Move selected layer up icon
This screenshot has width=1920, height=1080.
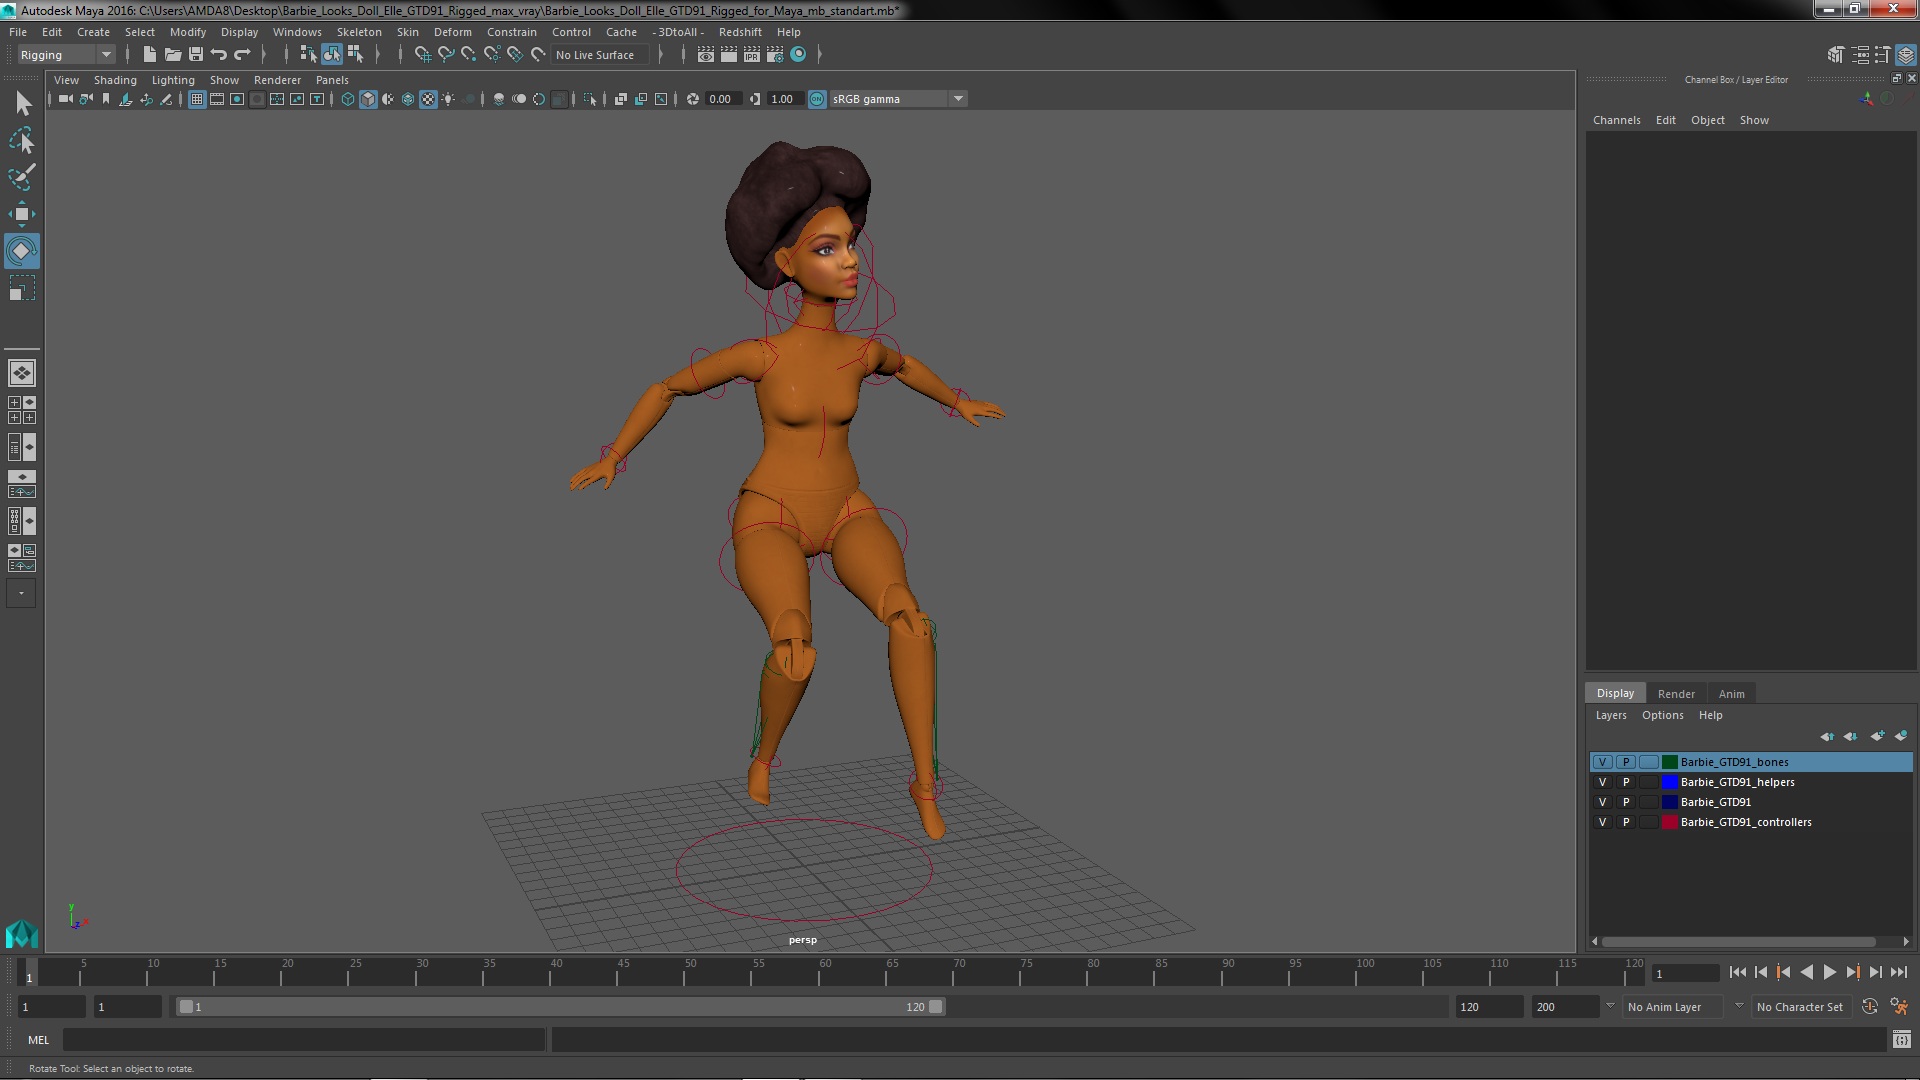(1827, 736)
